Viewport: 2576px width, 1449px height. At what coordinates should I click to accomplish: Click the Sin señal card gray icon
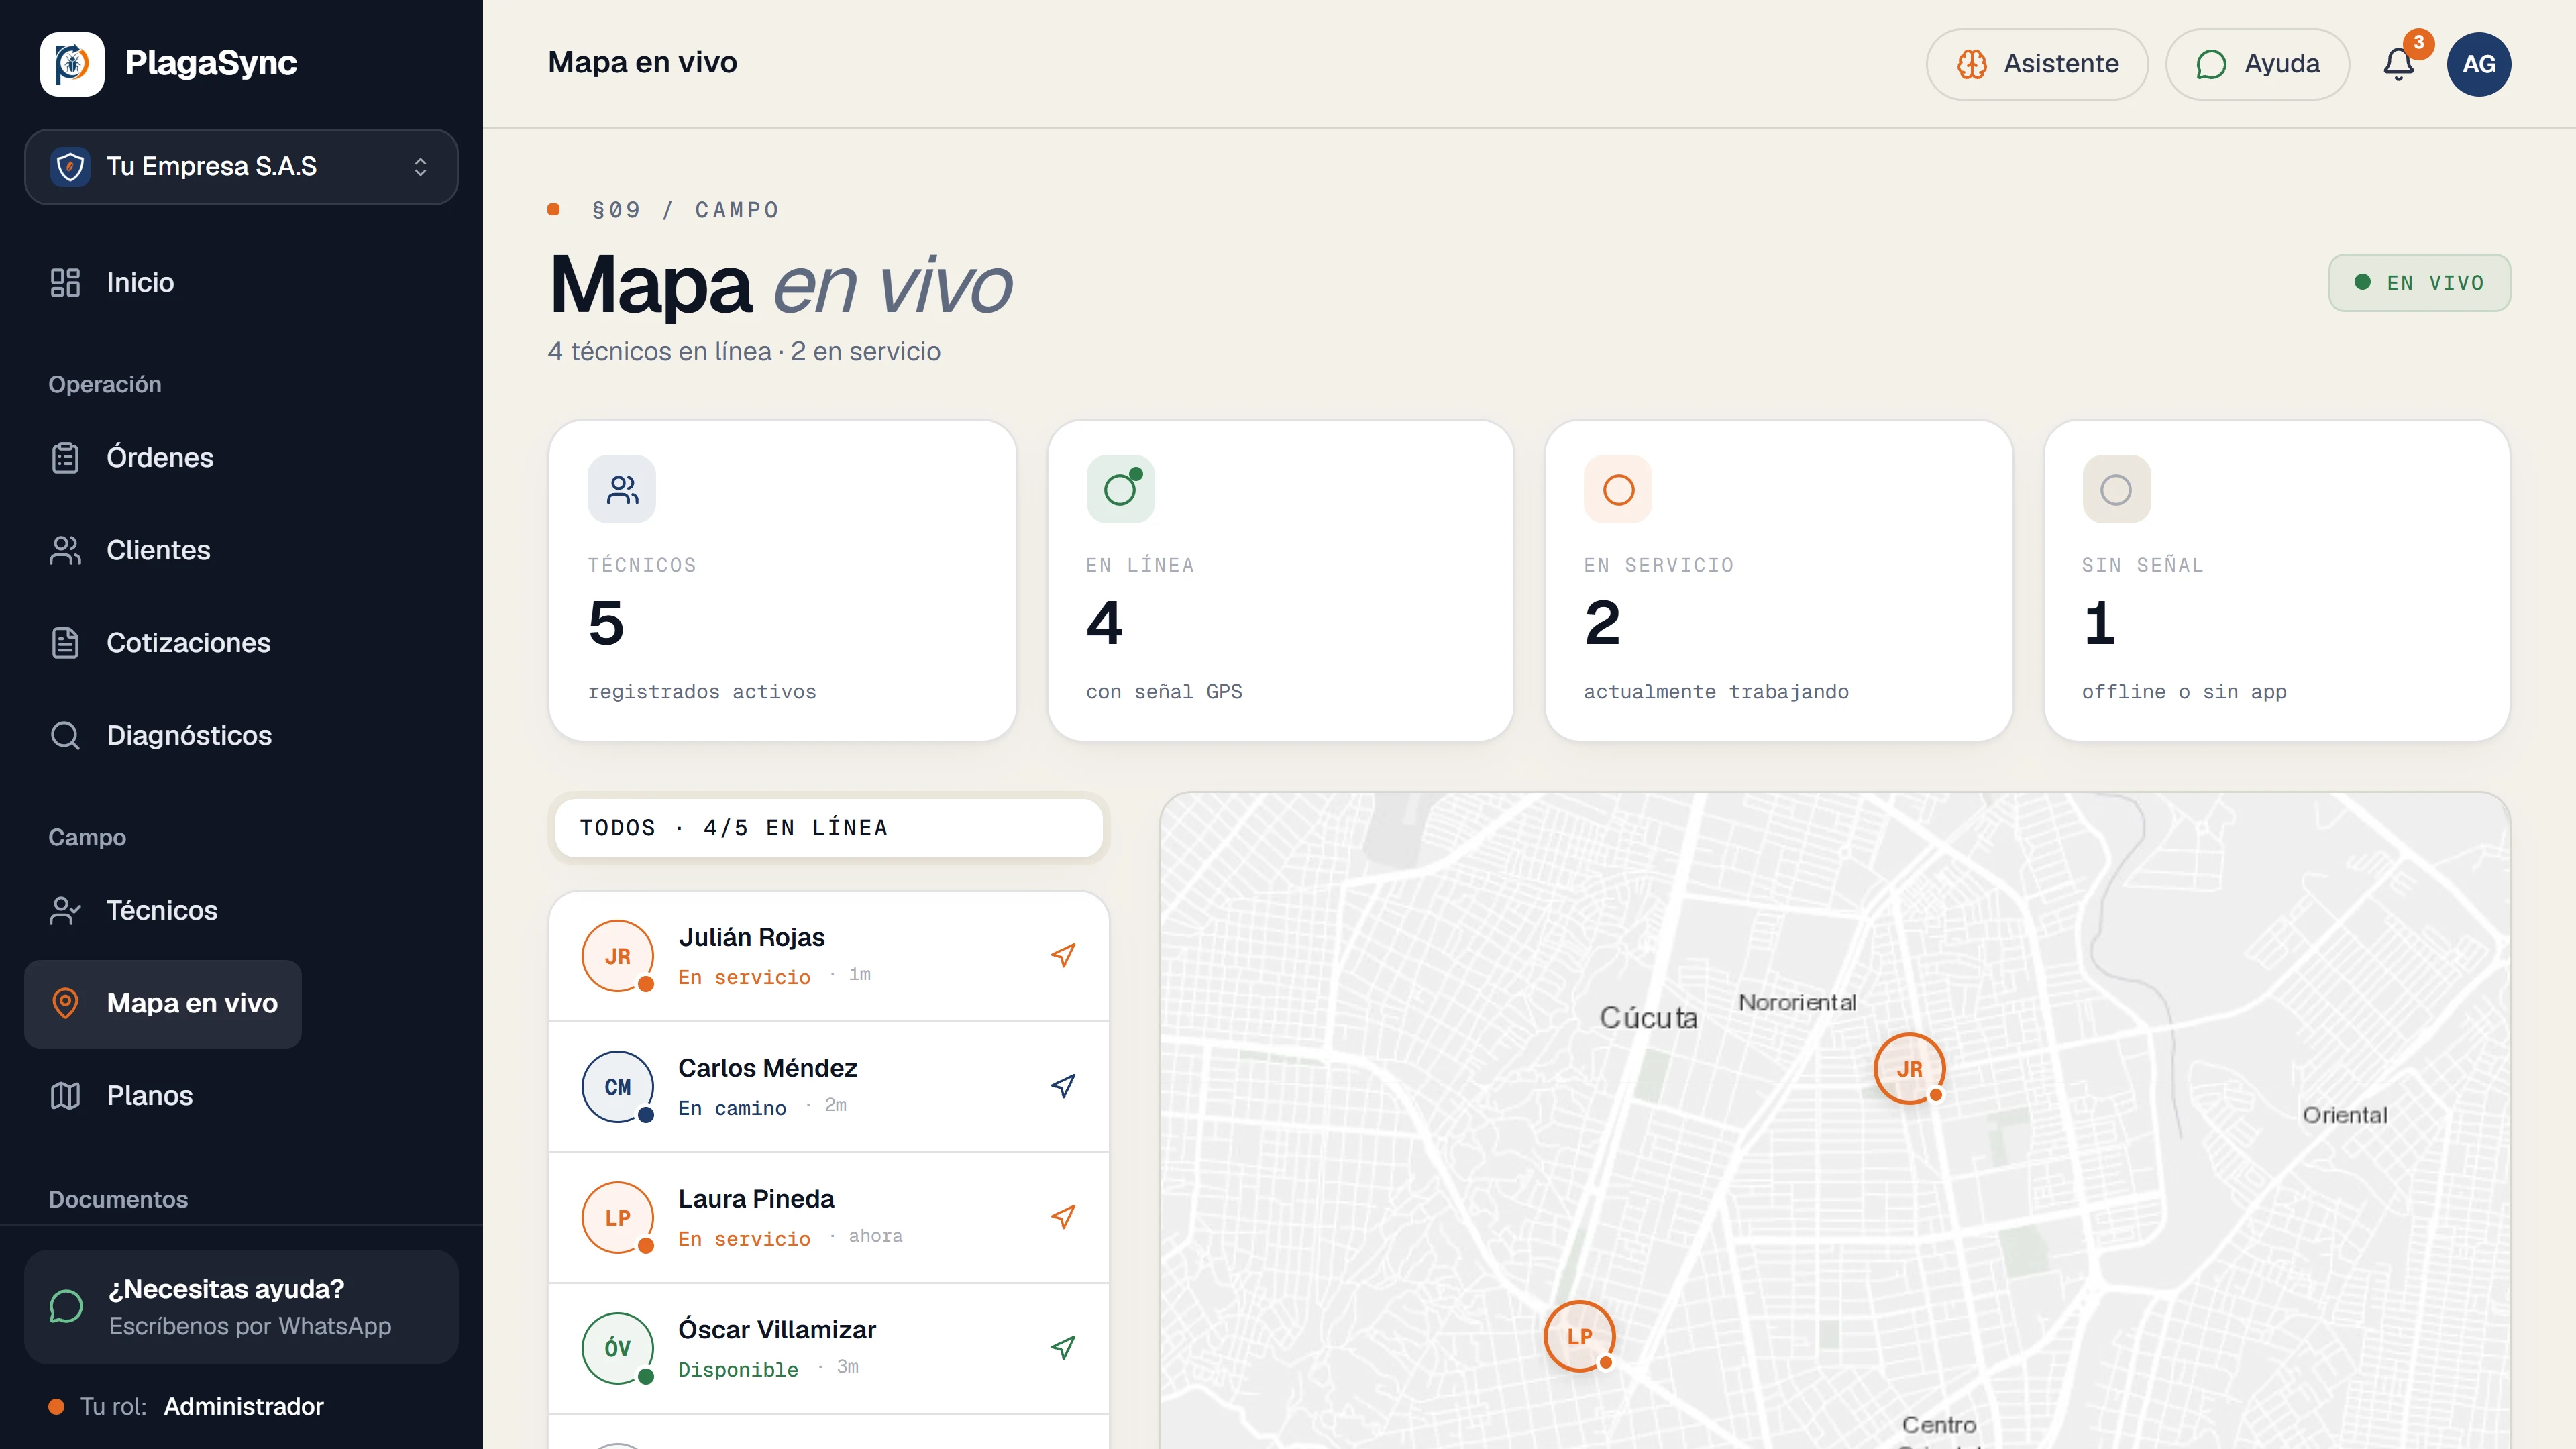coord(2116,490)
